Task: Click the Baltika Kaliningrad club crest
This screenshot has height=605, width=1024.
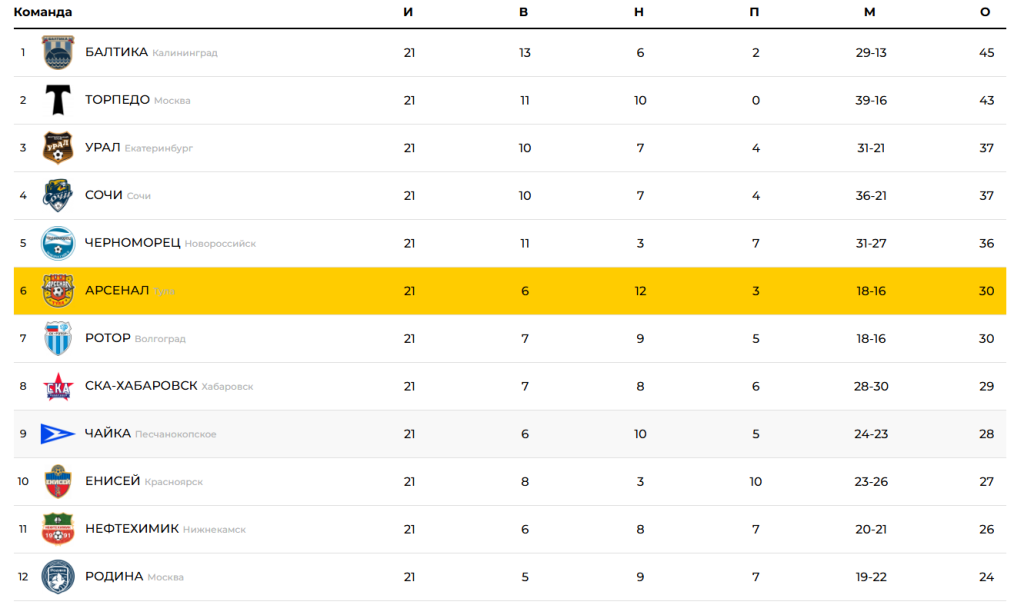Action: [x=58, y=52]
